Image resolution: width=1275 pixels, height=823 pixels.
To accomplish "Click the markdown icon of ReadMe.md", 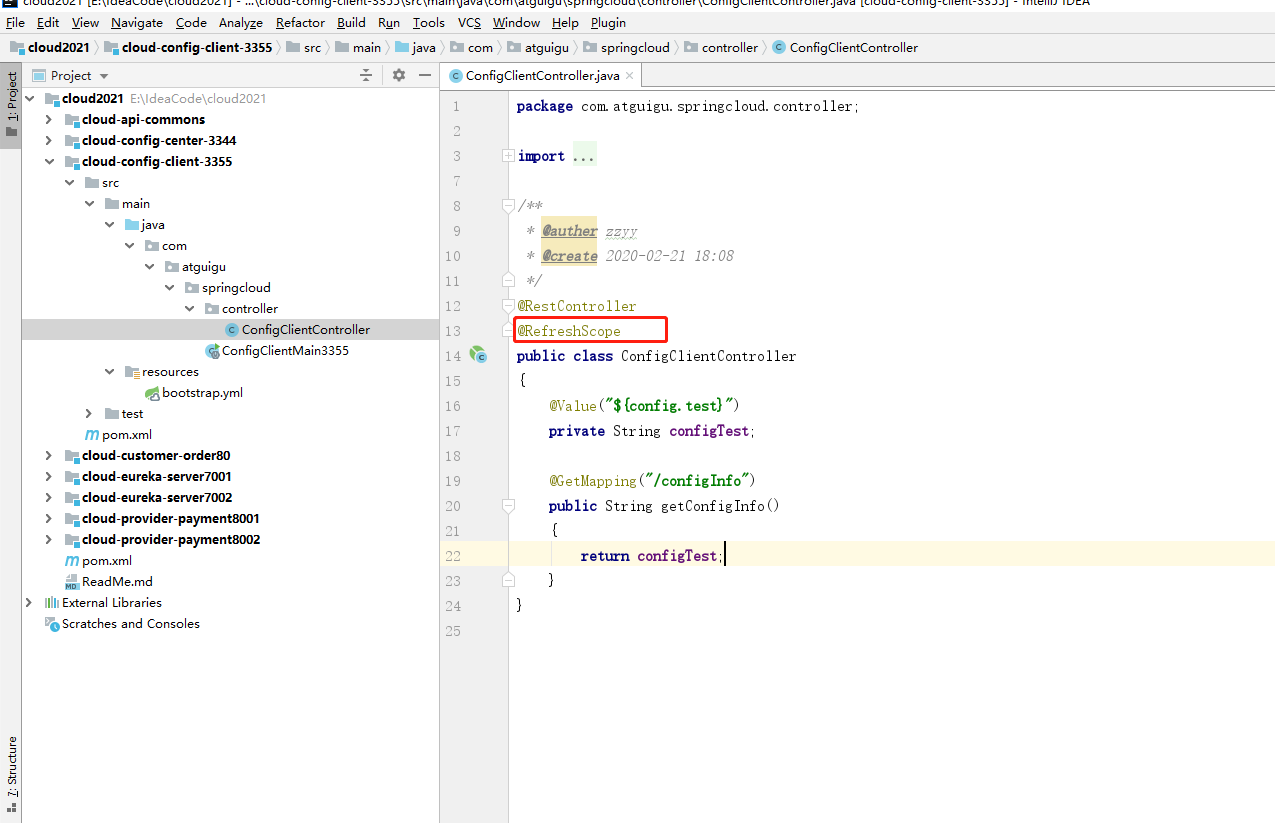I will [x=72, y=582].
